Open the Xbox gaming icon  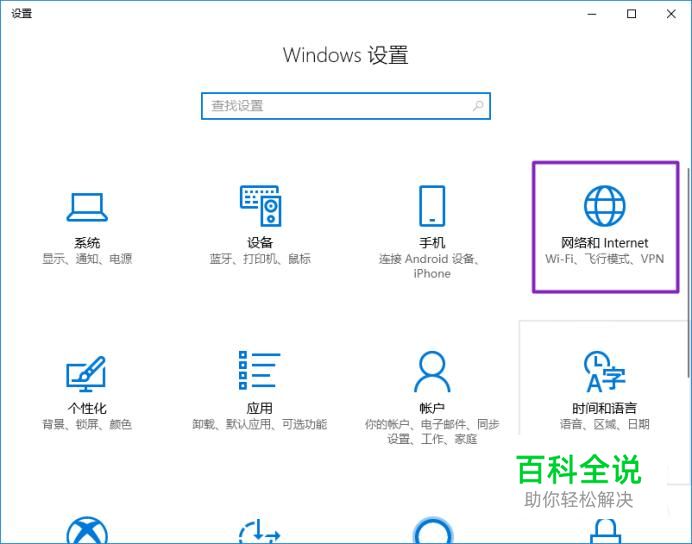coord(87,530)
